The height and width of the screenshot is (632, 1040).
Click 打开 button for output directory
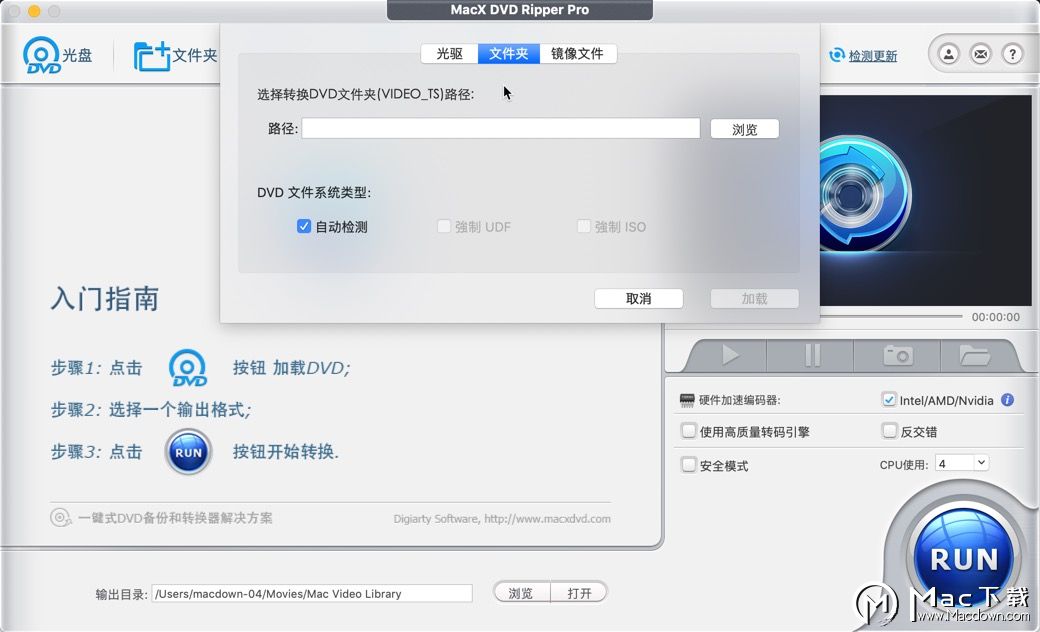point(579,593)
